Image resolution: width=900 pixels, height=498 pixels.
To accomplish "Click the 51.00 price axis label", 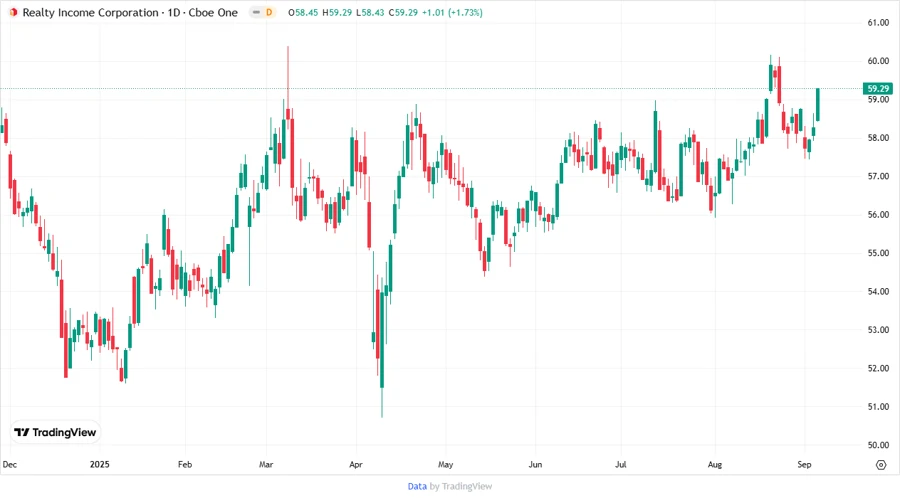I will coord(878,407).
